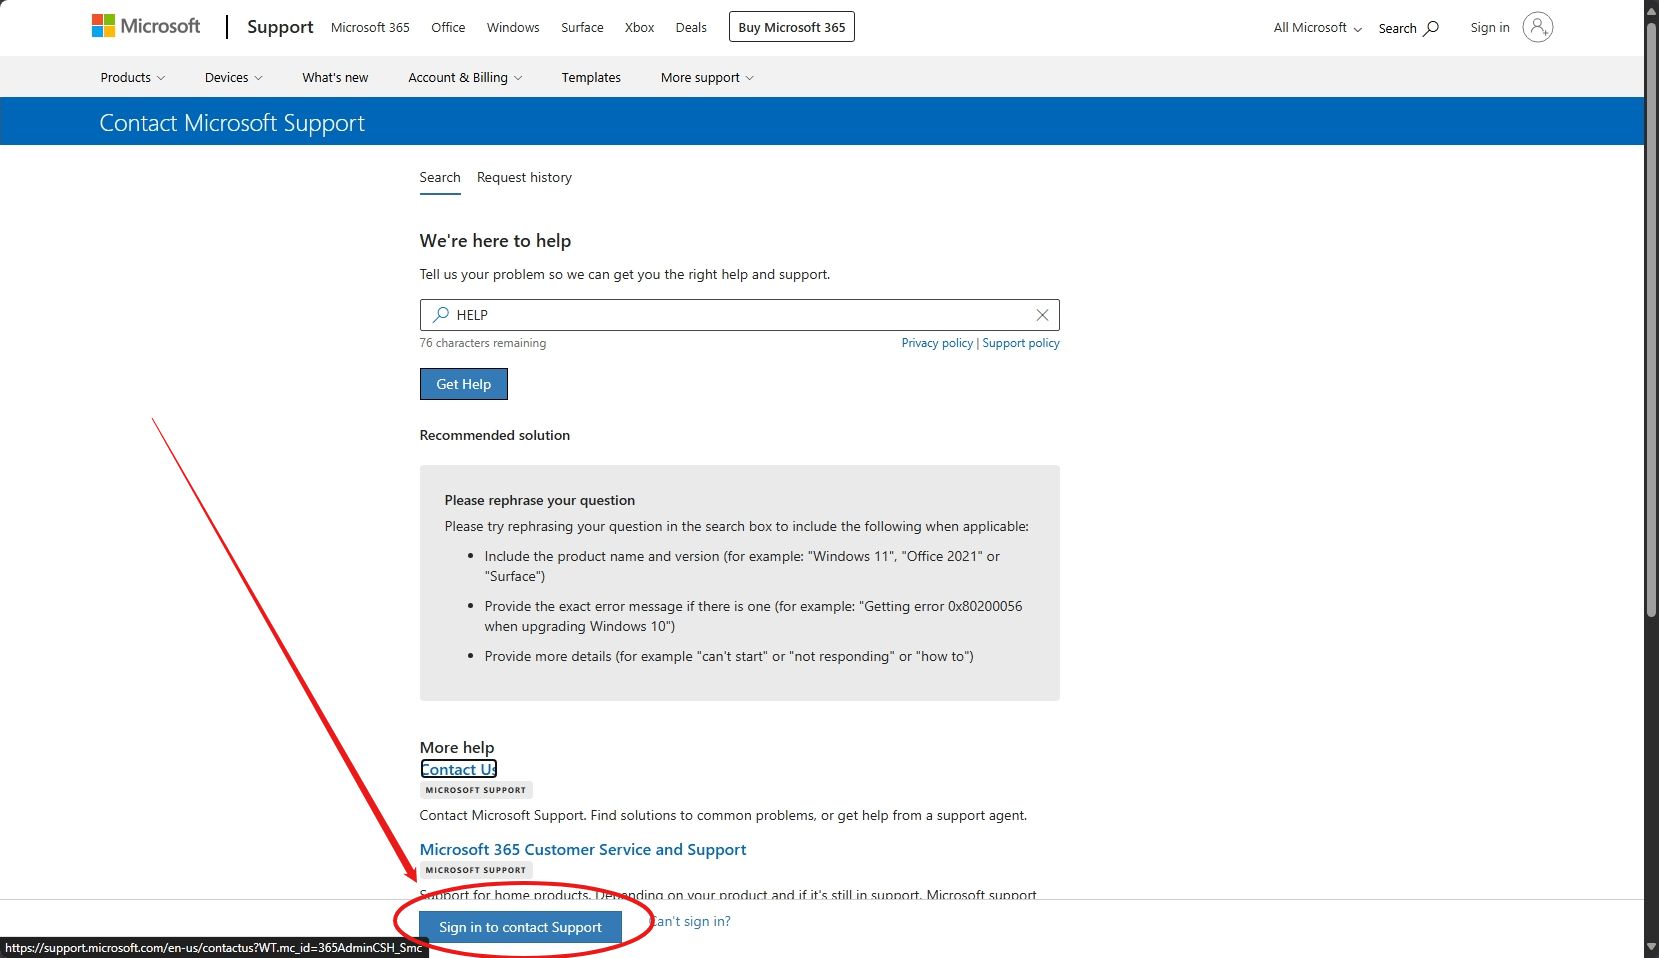Open the Deals link in top nav
This screenshot has width=1659, height=958.
pos(691,27)
